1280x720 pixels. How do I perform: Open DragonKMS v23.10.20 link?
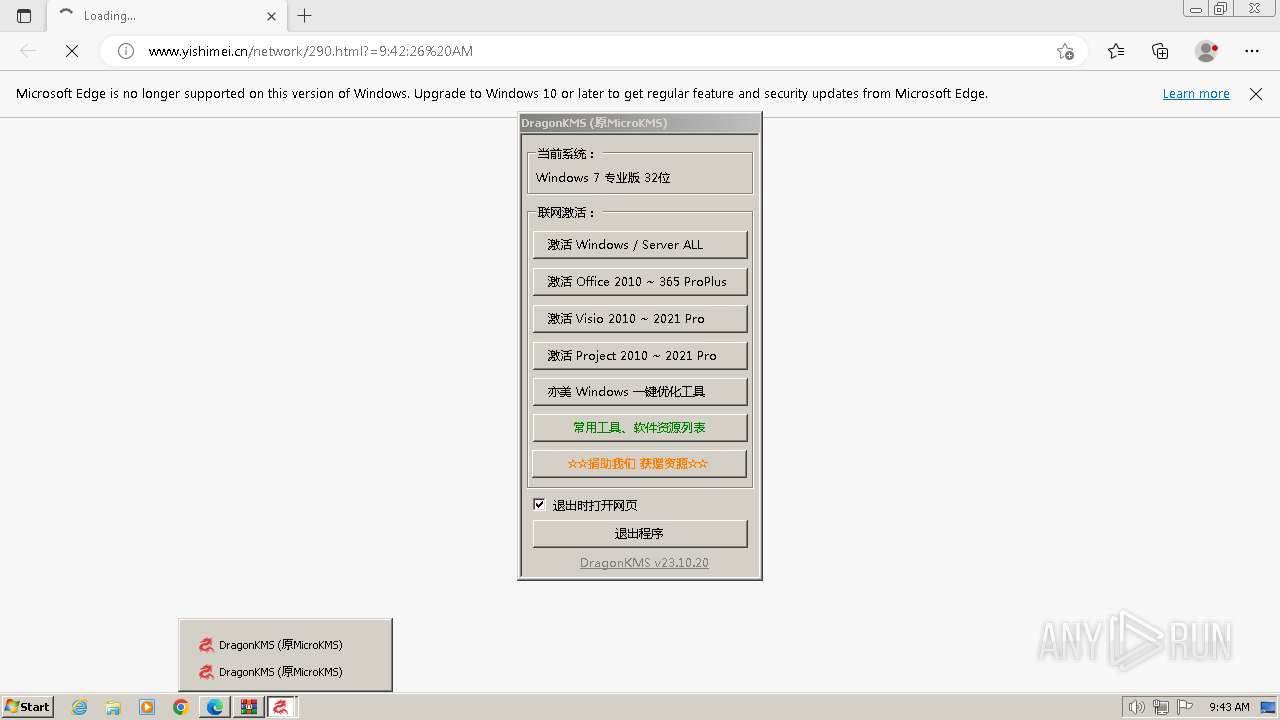[644, 563]
